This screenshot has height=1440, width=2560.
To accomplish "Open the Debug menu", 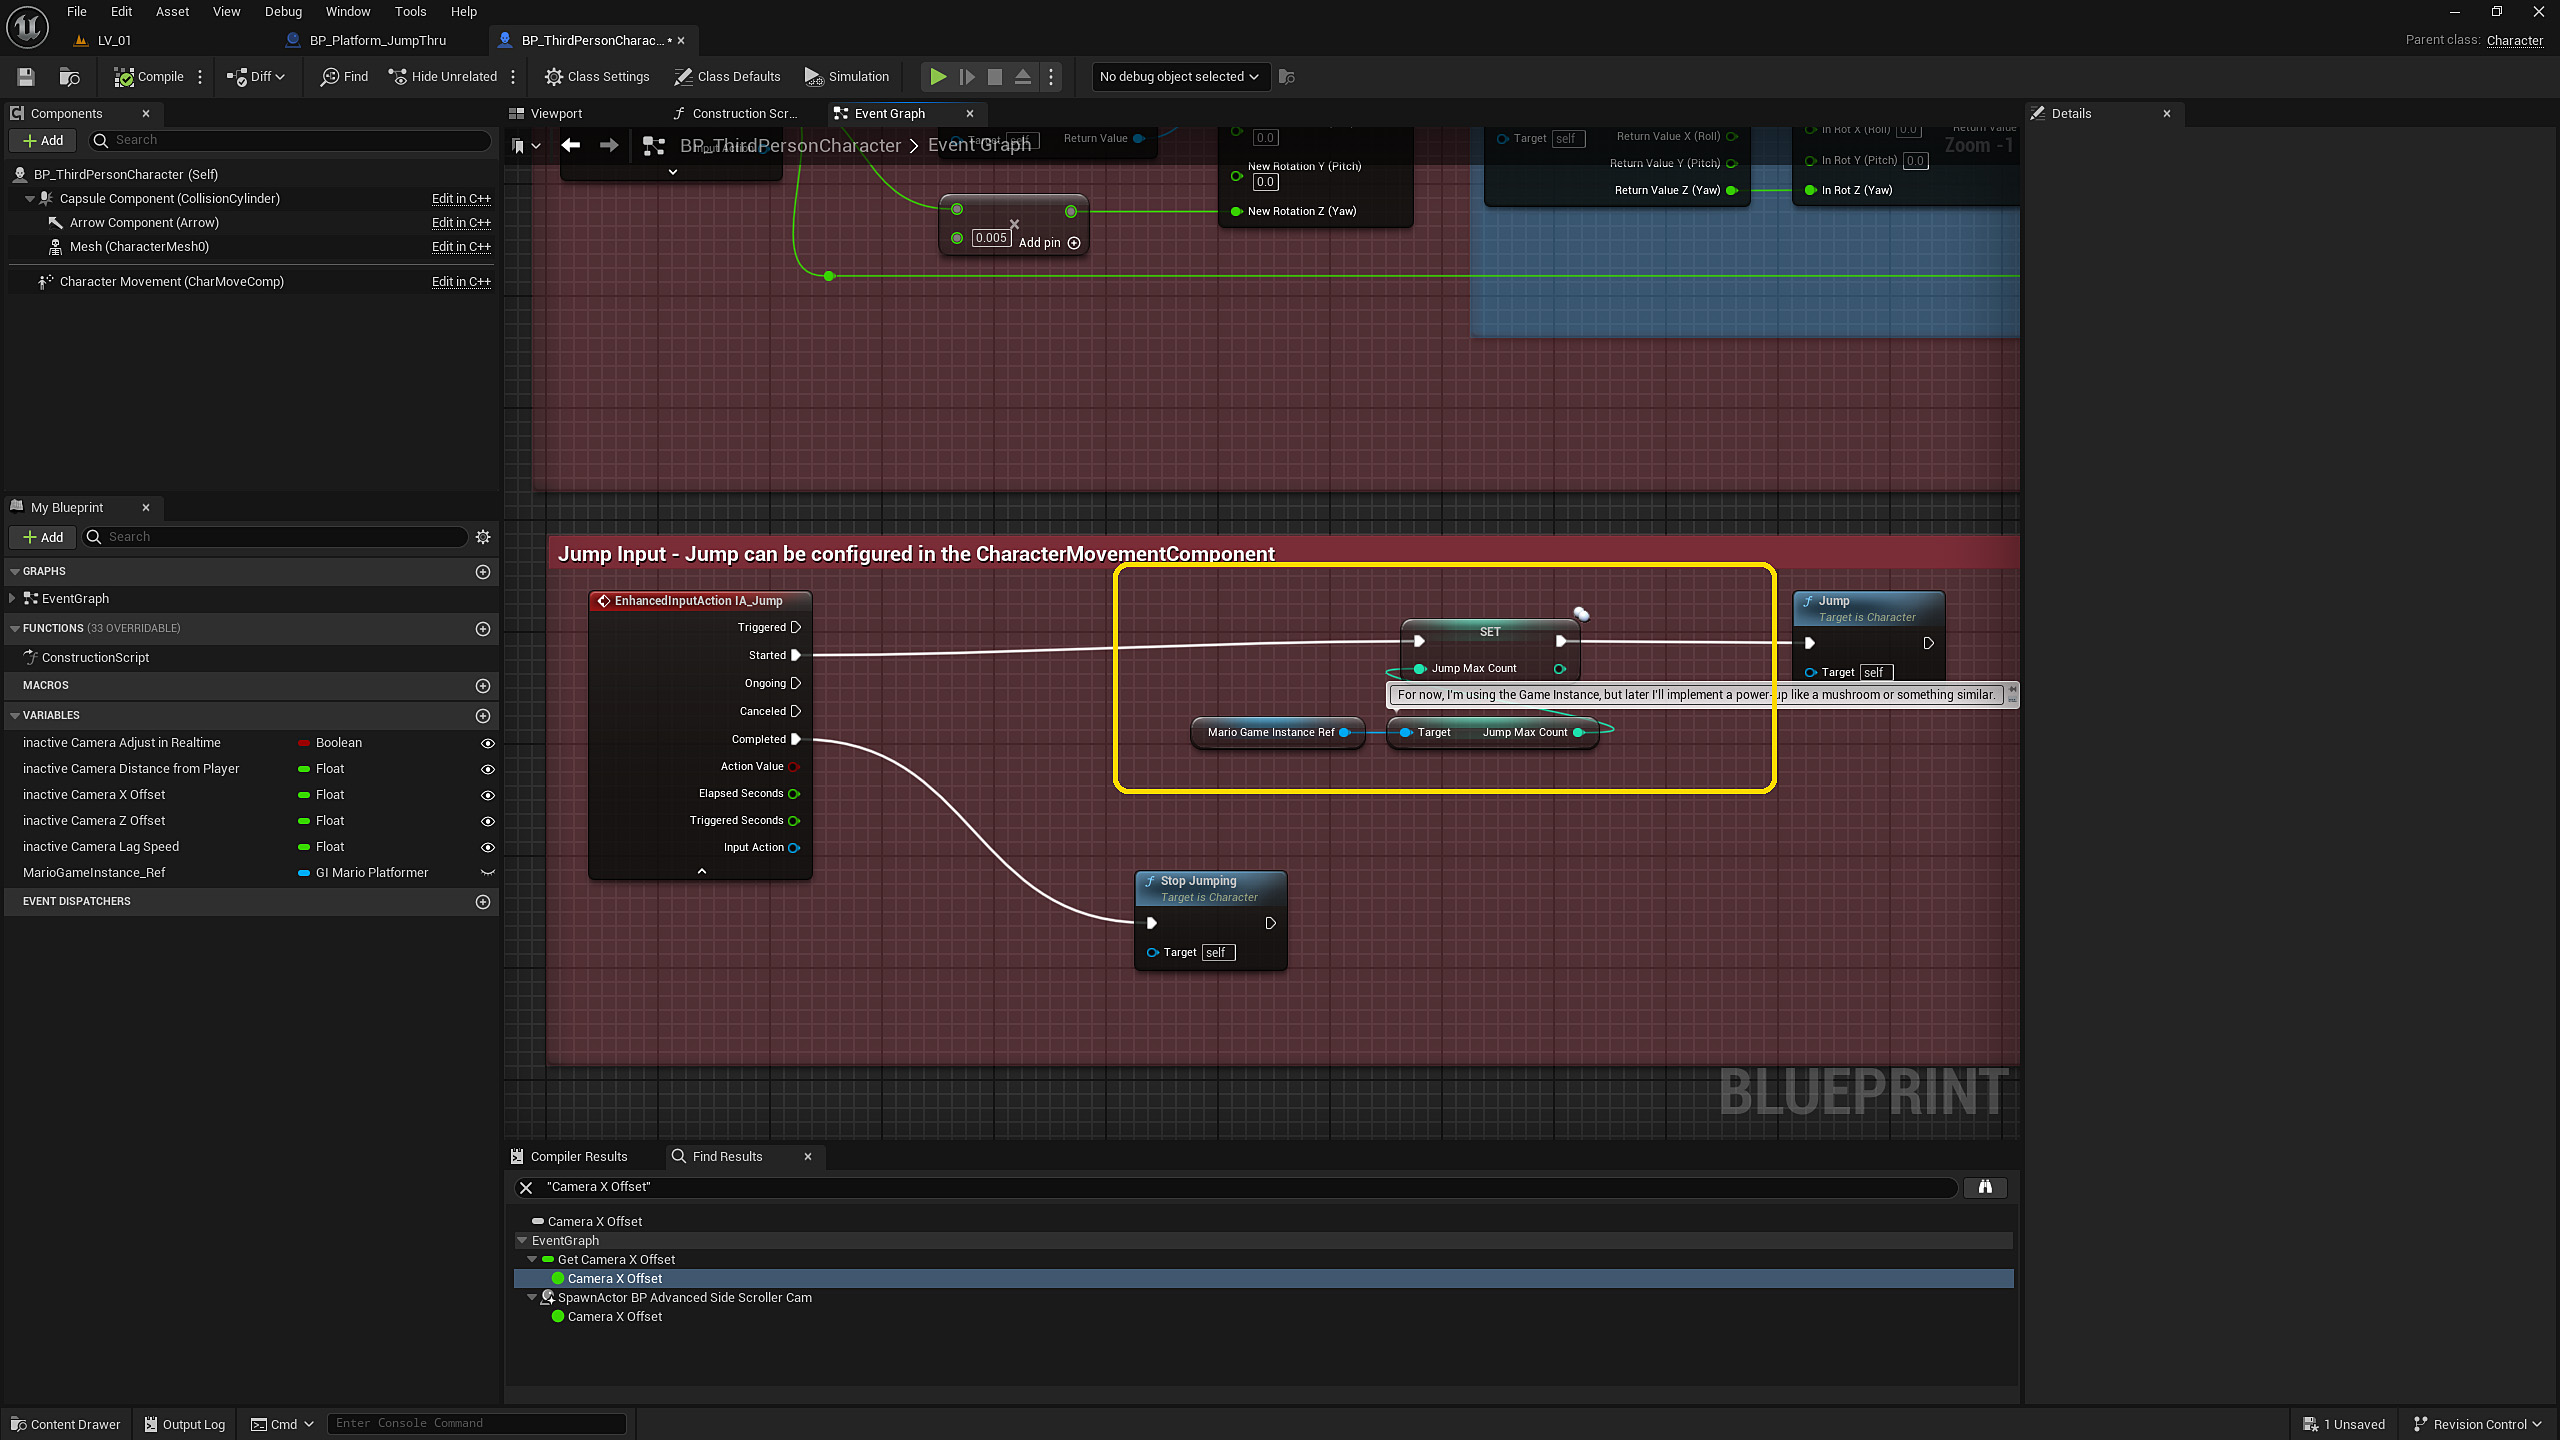I will coord(283,12).
